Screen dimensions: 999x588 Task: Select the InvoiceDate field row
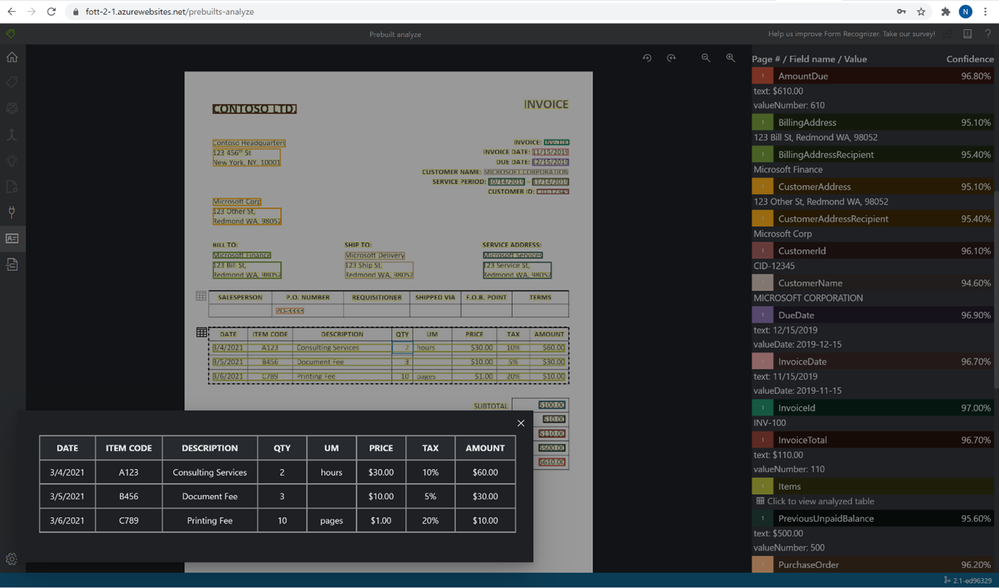(x=873, y=361)
